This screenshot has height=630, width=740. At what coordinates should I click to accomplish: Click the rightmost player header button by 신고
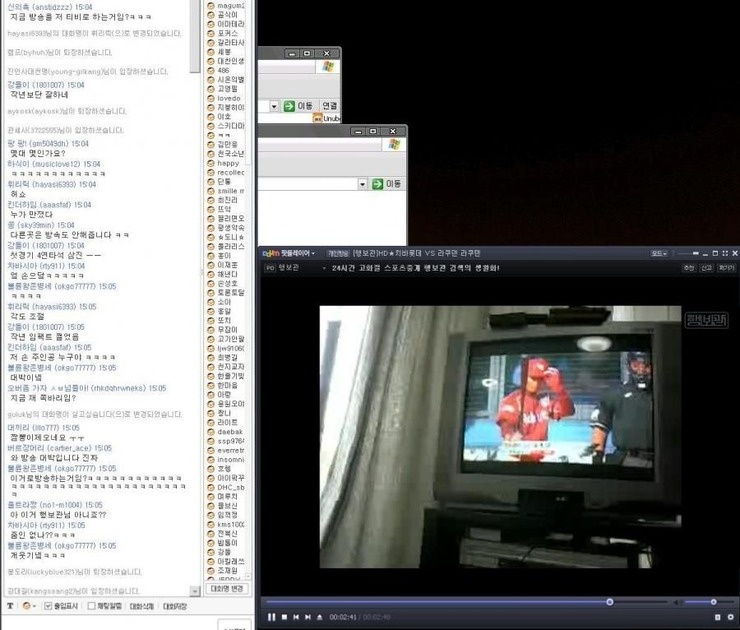click(725, 268)
